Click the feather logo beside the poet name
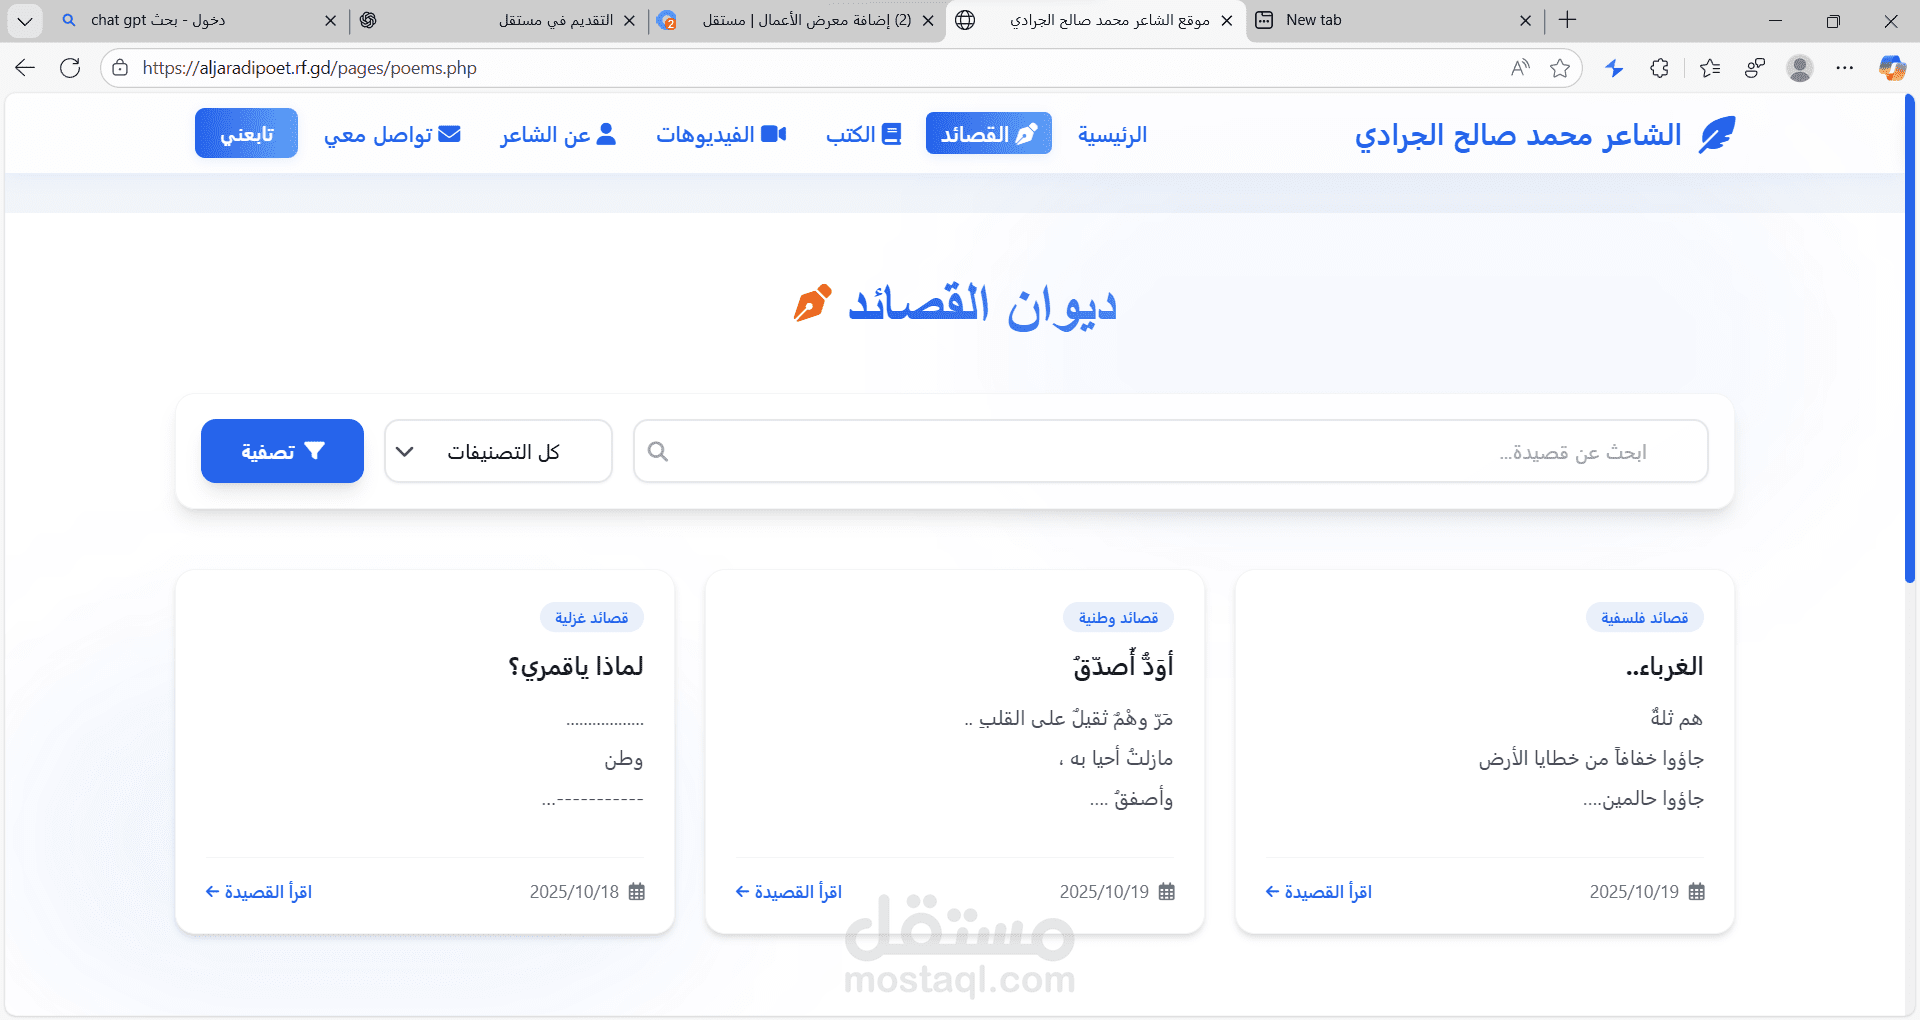Screen dimensions: 1920x1020 [1717, 134]
